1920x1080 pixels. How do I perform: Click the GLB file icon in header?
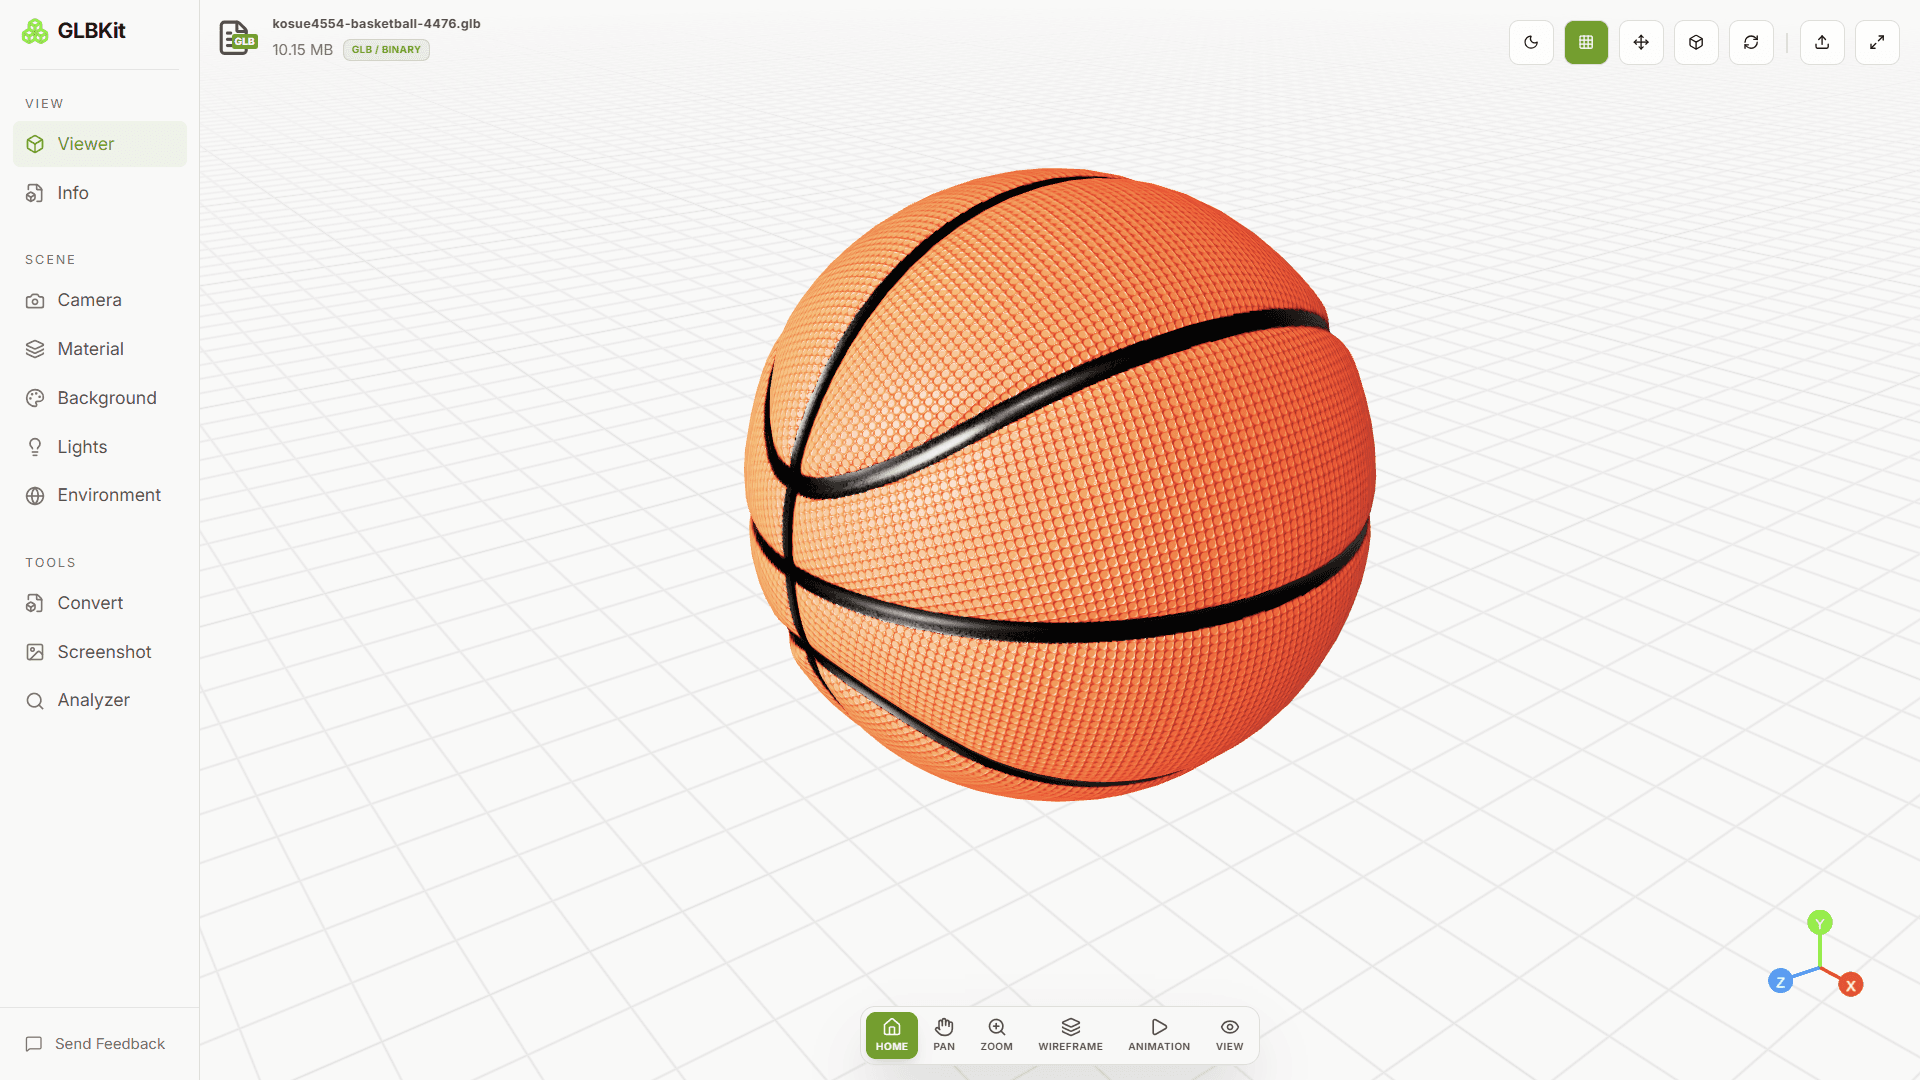pyautogui.click(x=238, y=38)
